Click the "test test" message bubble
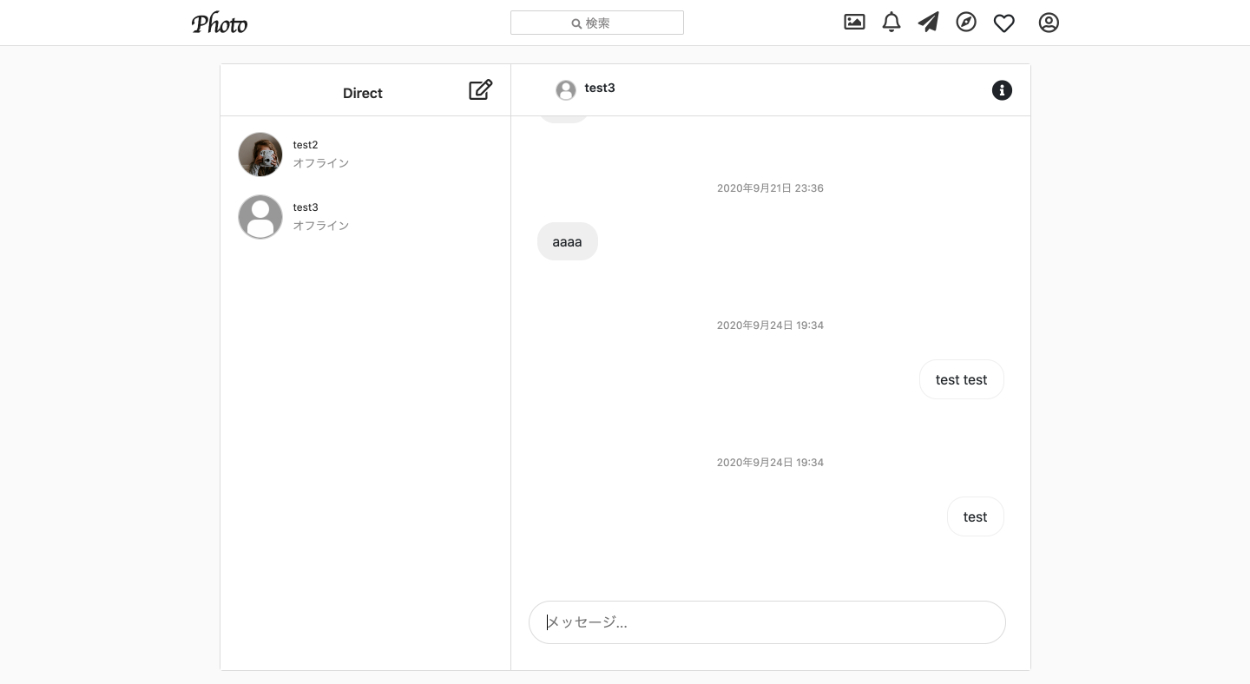 pos(961,380)
